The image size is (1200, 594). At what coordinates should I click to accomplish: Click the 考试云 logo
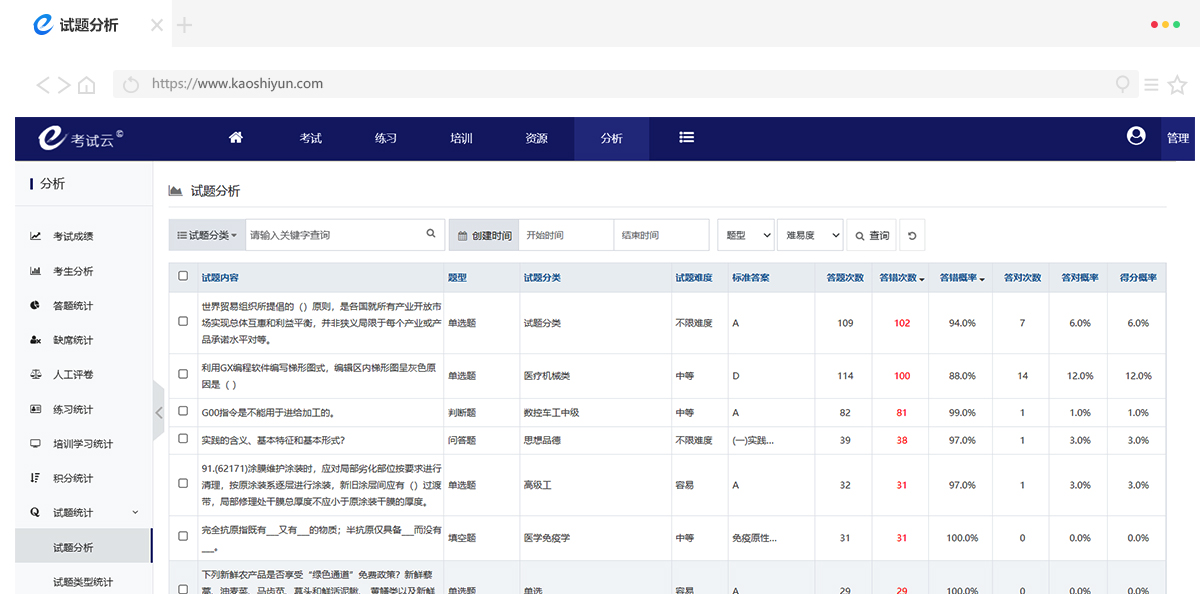pyautogui.click(x=81, y=138)
